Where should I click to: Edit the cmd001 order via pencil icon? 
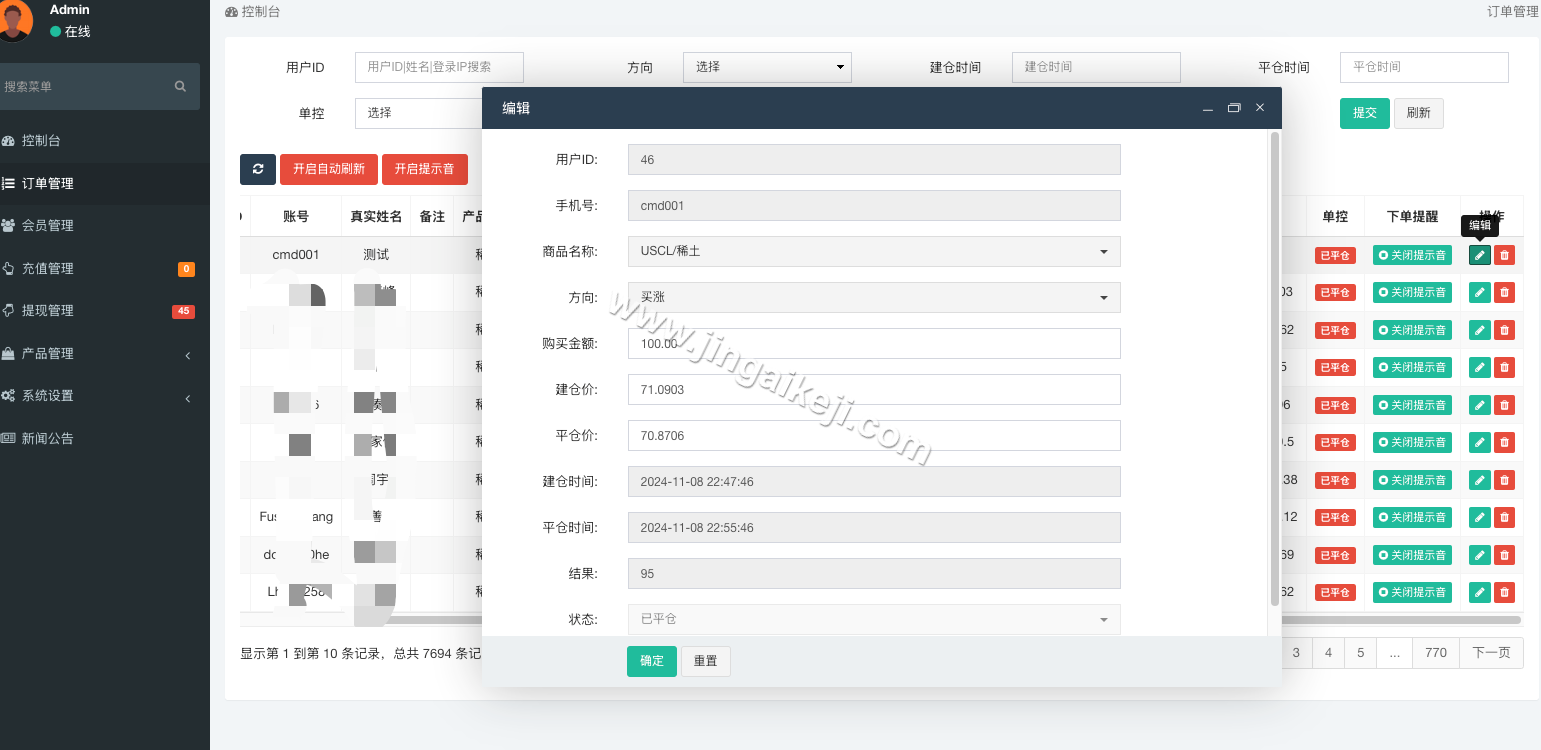coord(1479,255)
